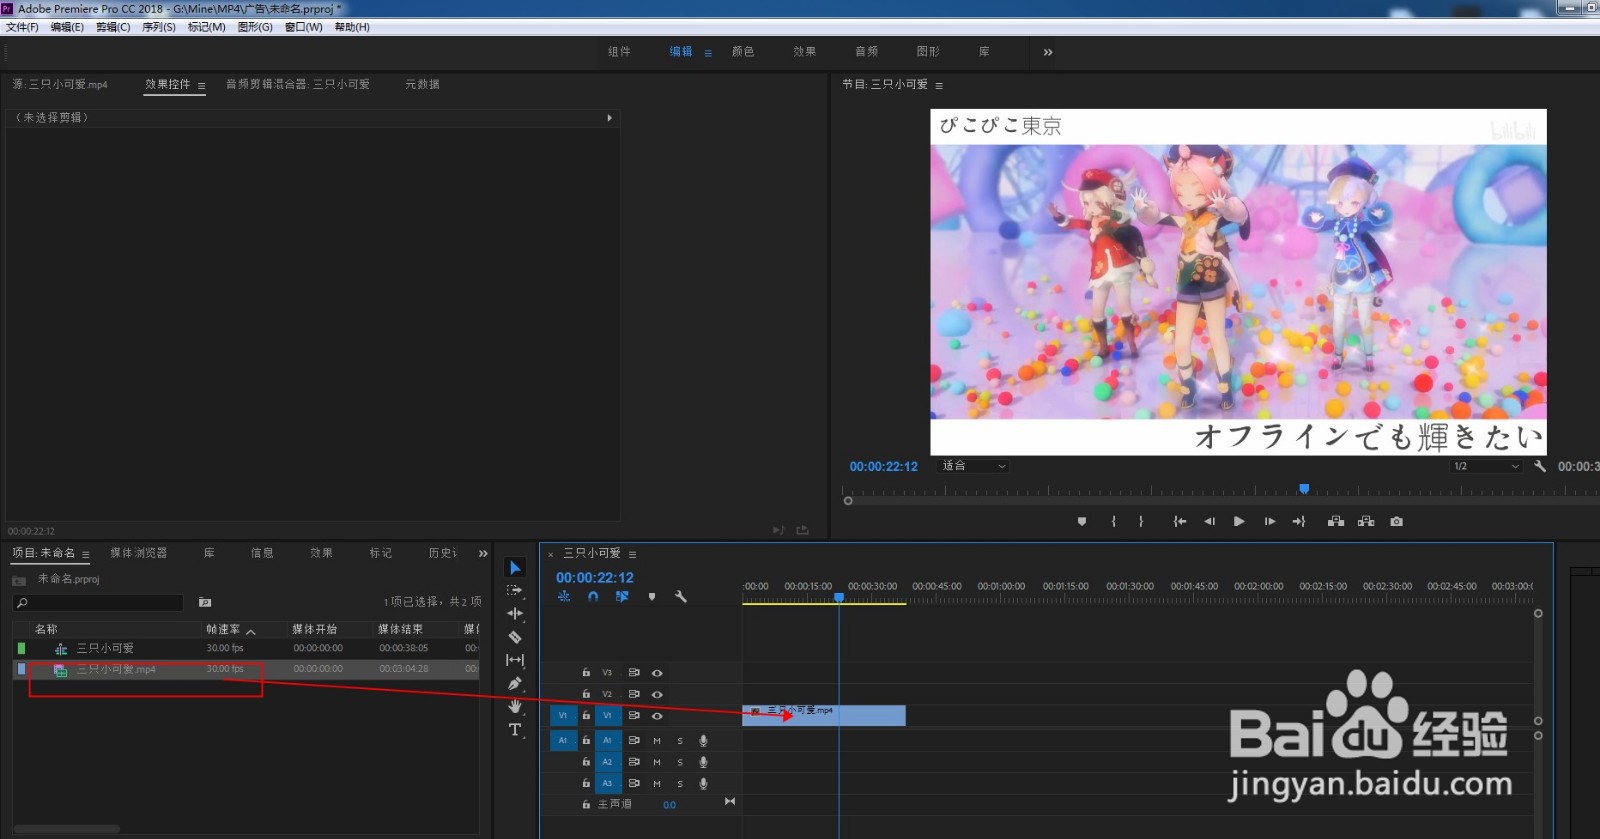The width and height of the screenshot is (1600, 839).
Task: Open the 剪辑(C) menu
Action: point(113,27)
